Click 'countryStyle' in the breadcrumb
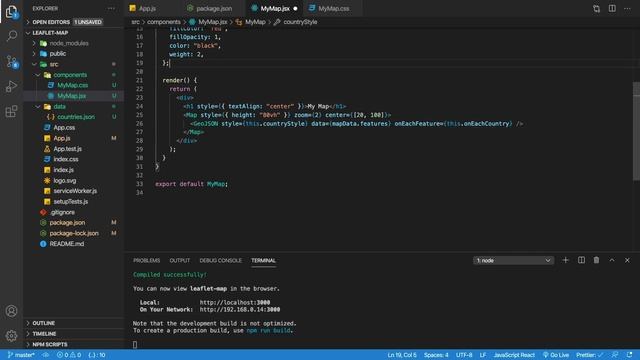This screenshot has width=640, height=360. (x=300, y=22)
